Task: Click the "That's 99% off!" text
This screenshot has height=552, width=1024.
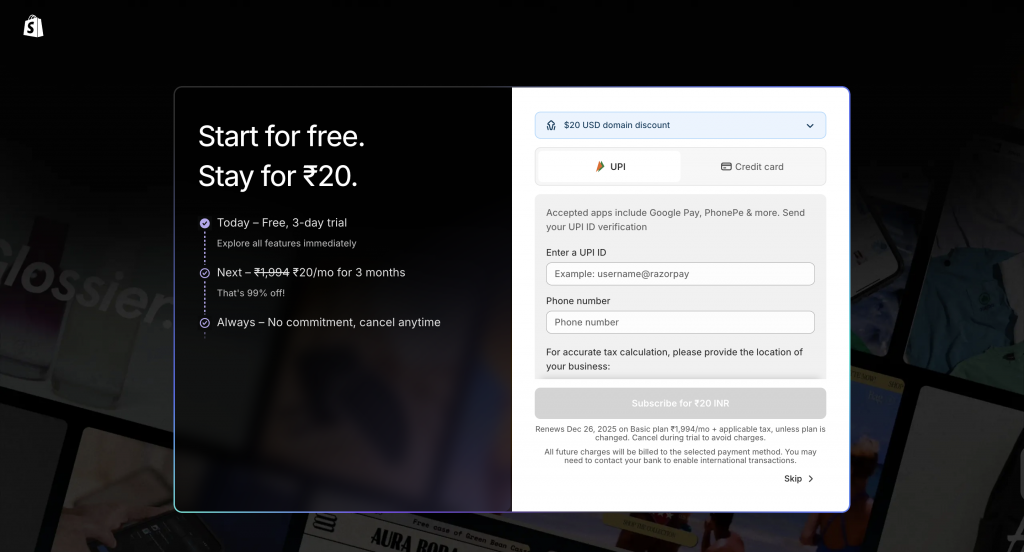Action: coord(251,293)
